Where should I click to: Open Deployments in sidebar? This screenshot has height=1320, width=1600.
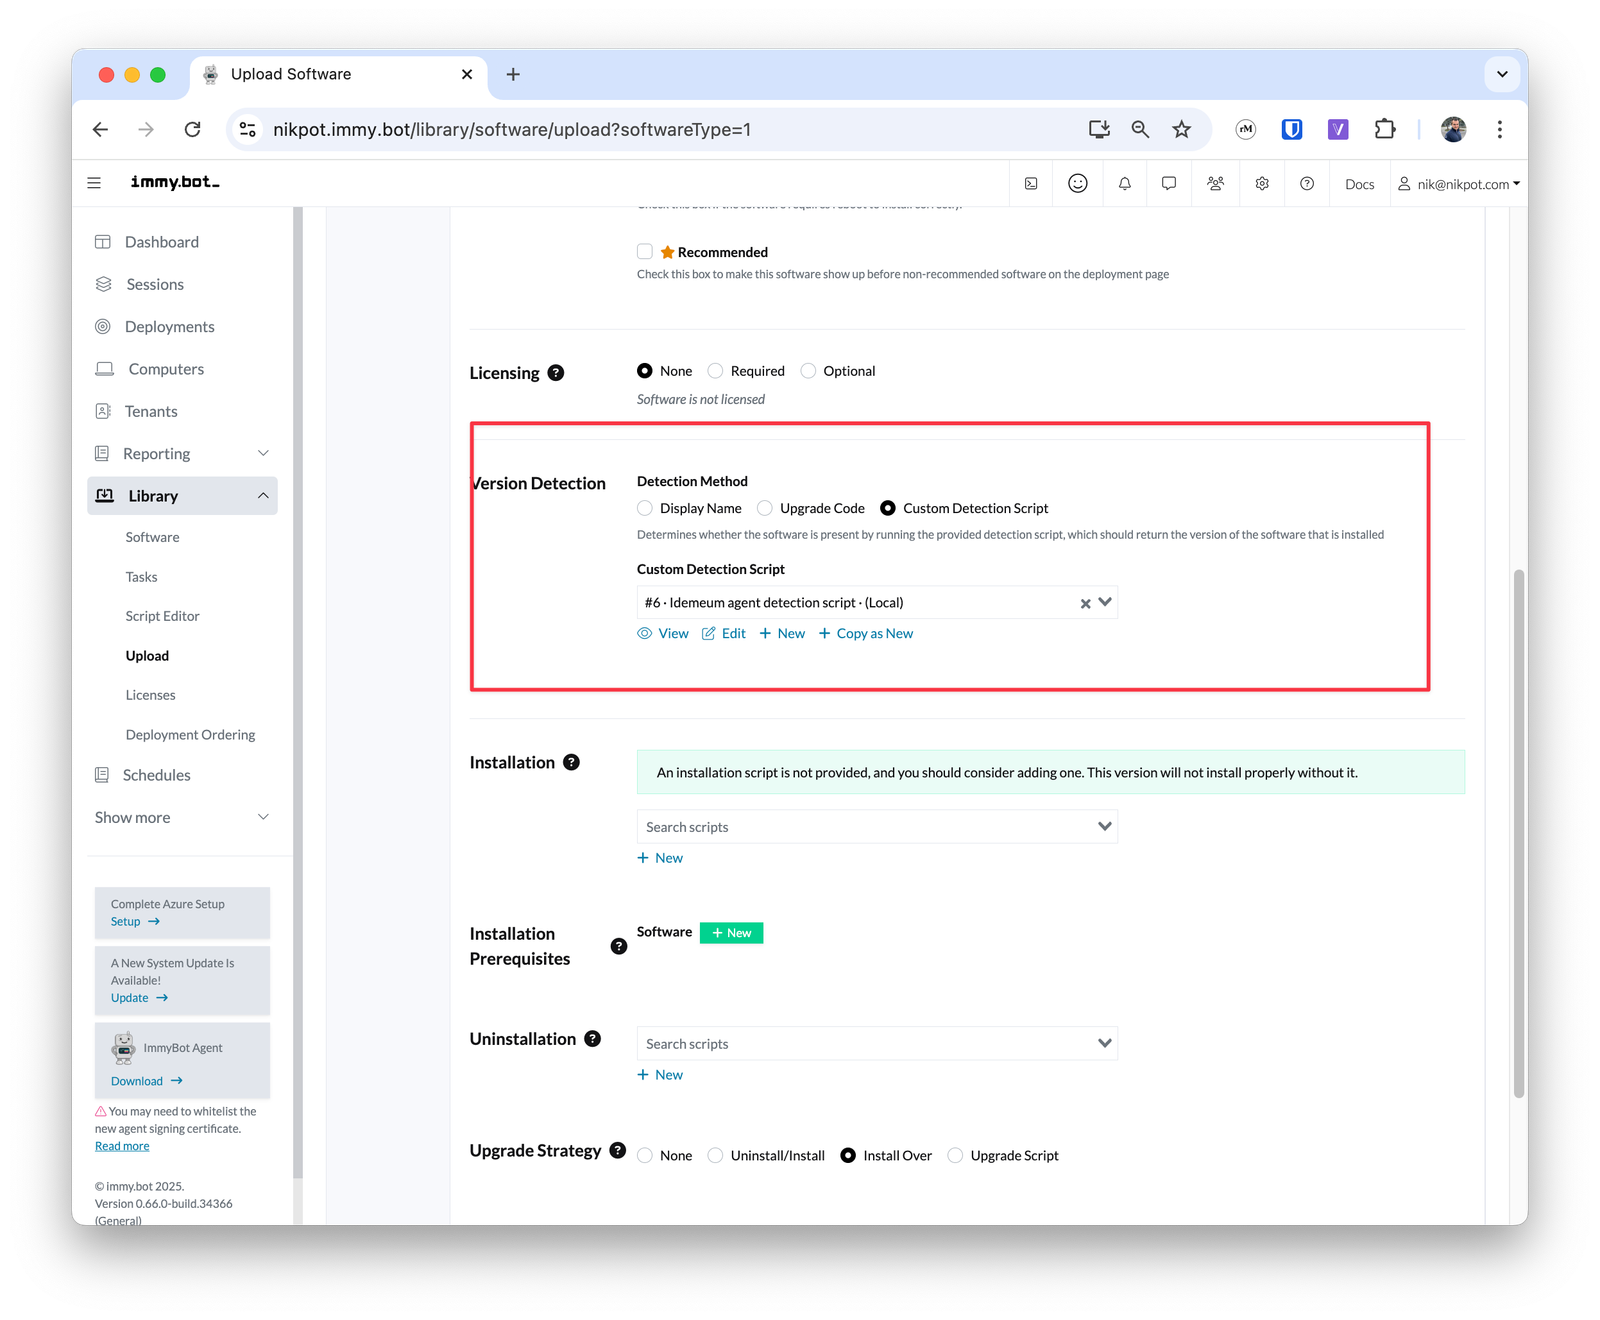click(x=169, y=327)
